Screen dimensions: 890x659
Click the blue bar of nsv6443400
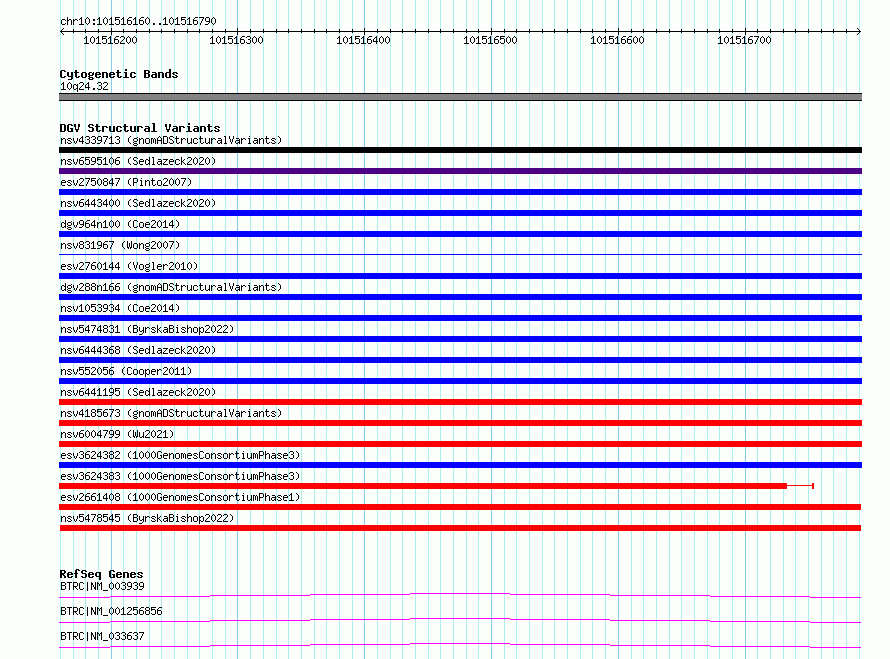tap(460, 213)
